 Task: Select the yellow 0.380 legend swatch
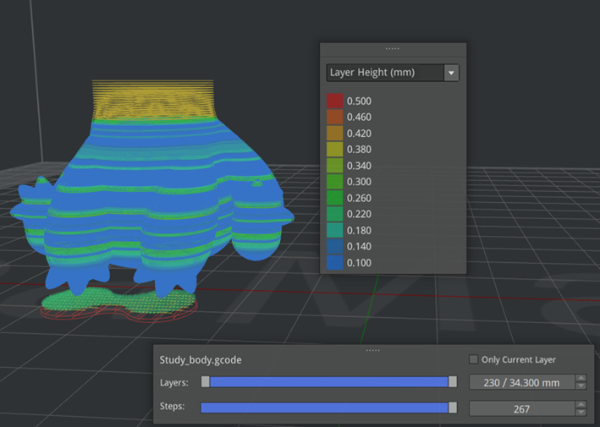click(x=335, y=149)
